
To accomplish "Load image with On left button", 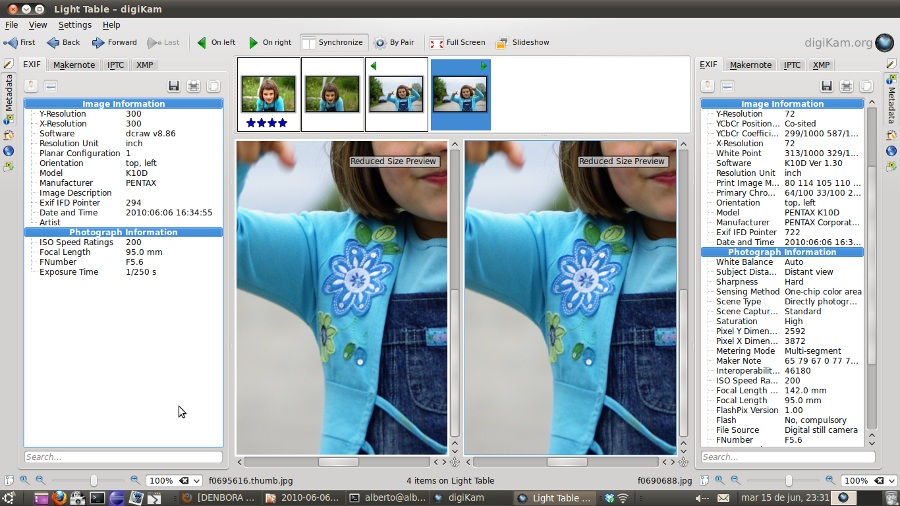I will (216, 42).
